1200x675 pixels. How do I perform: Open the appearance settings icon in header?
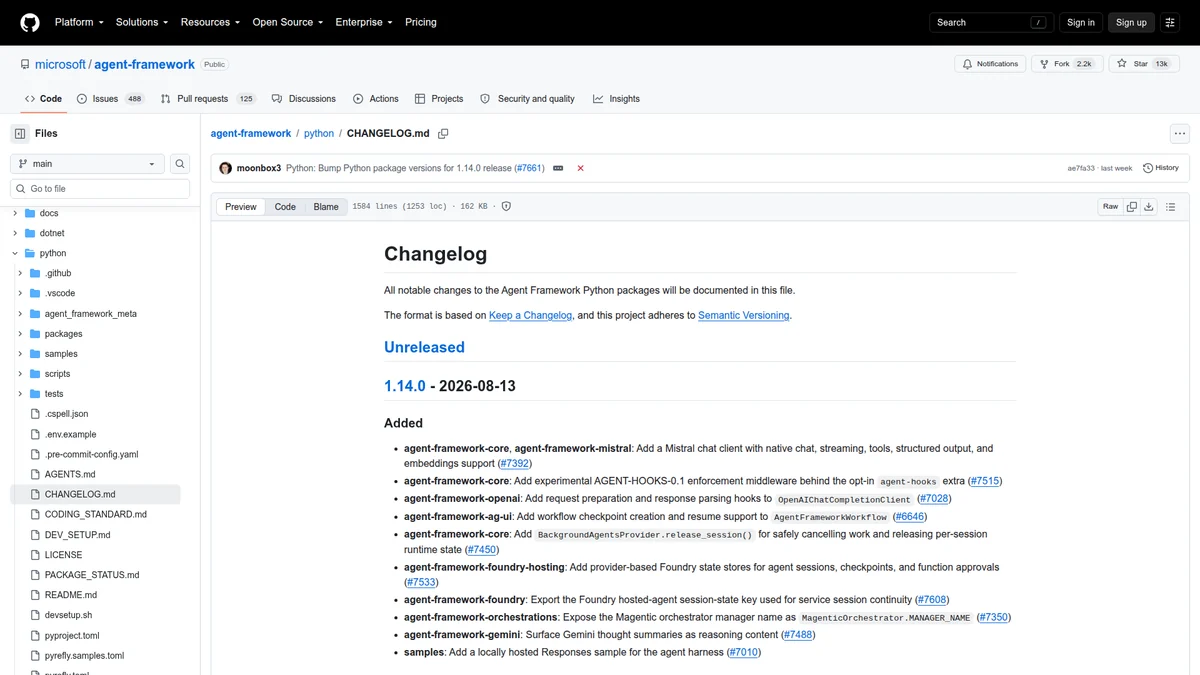[x=1170, y=22]
